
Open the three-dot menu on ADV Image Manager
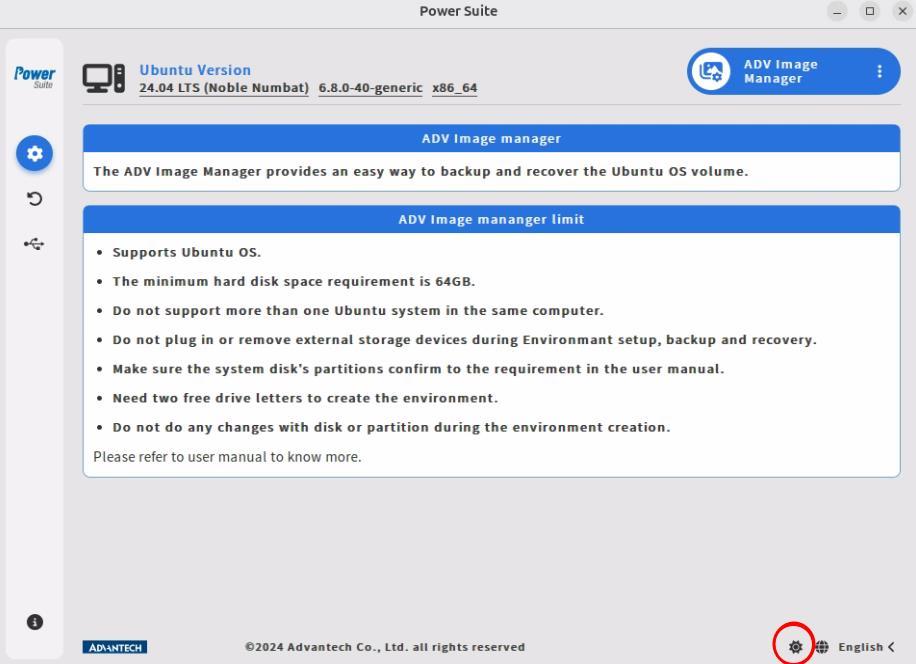[880, 71]
